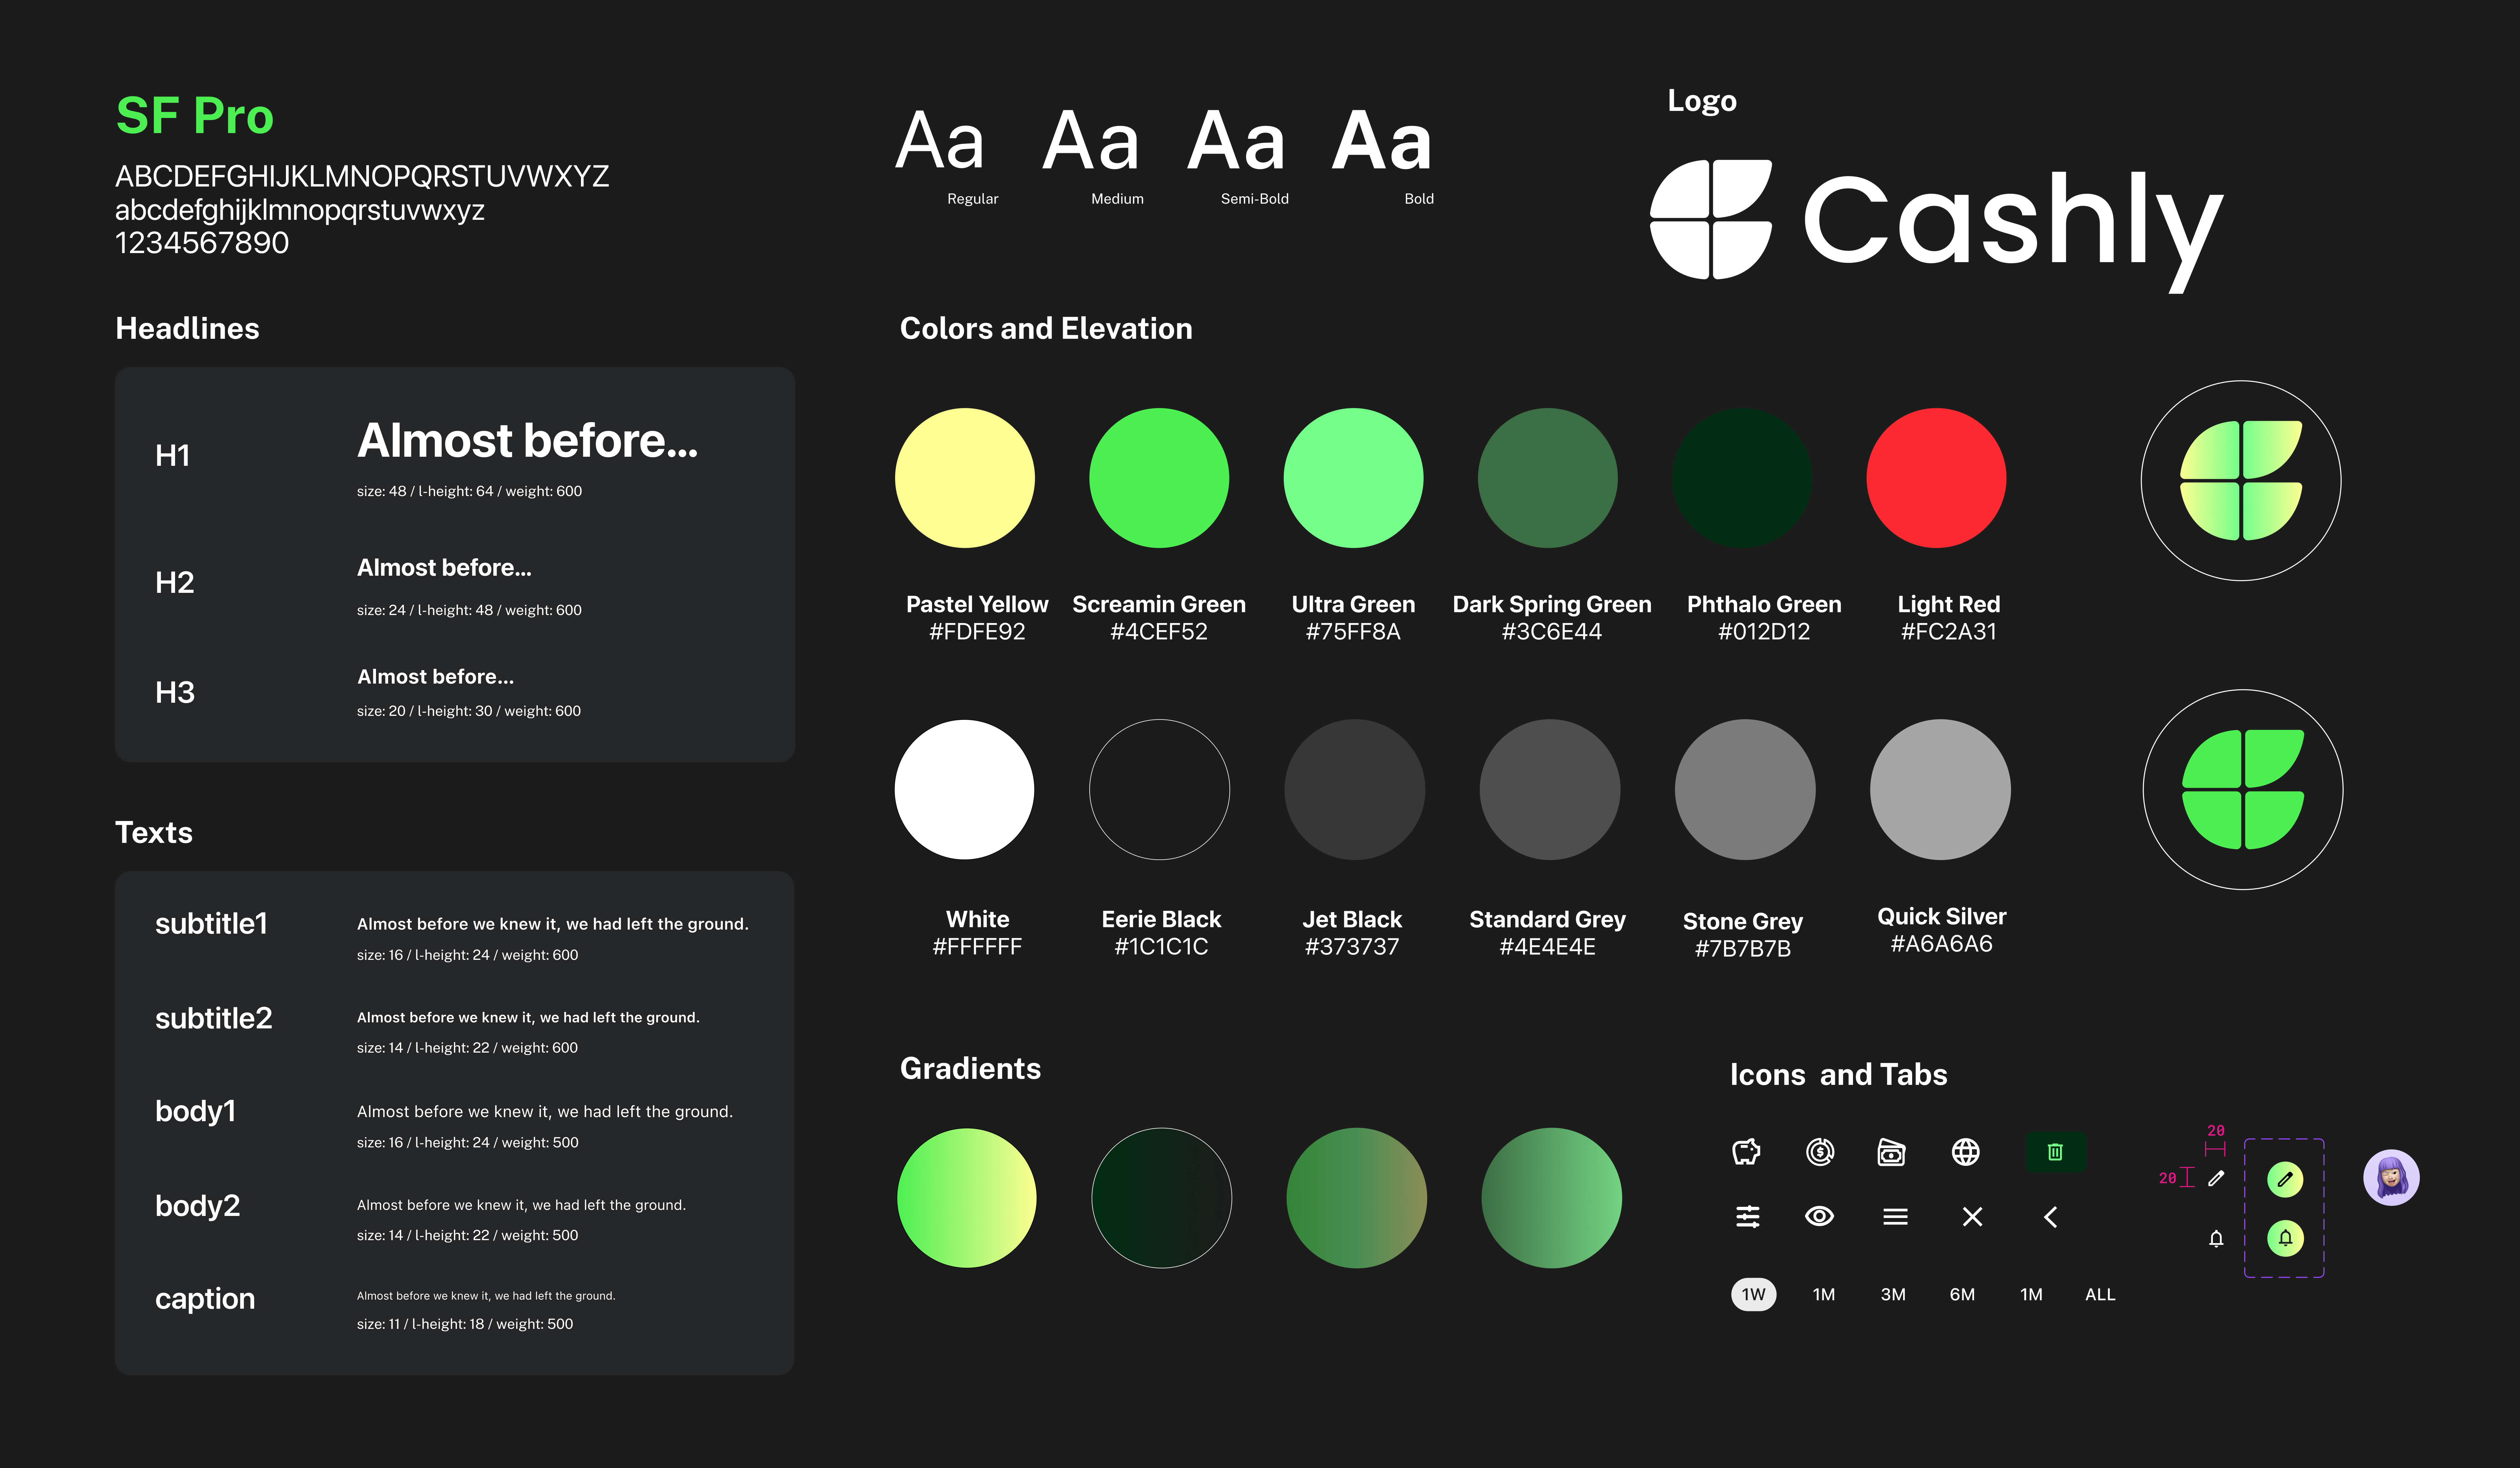Click the SF Pro green title

[195, 116]
